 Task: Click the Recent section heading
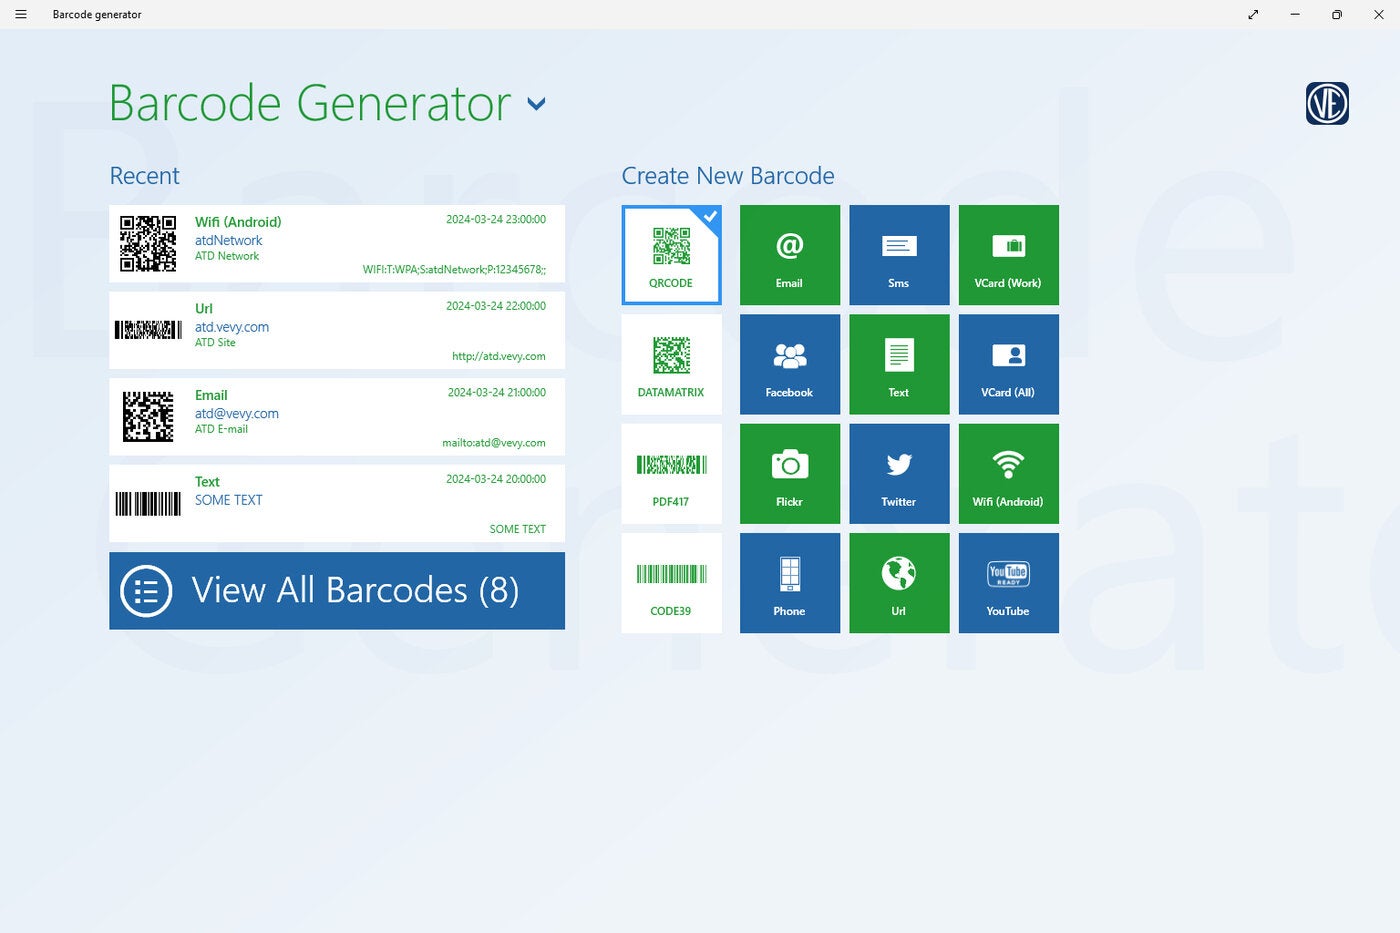144,176
